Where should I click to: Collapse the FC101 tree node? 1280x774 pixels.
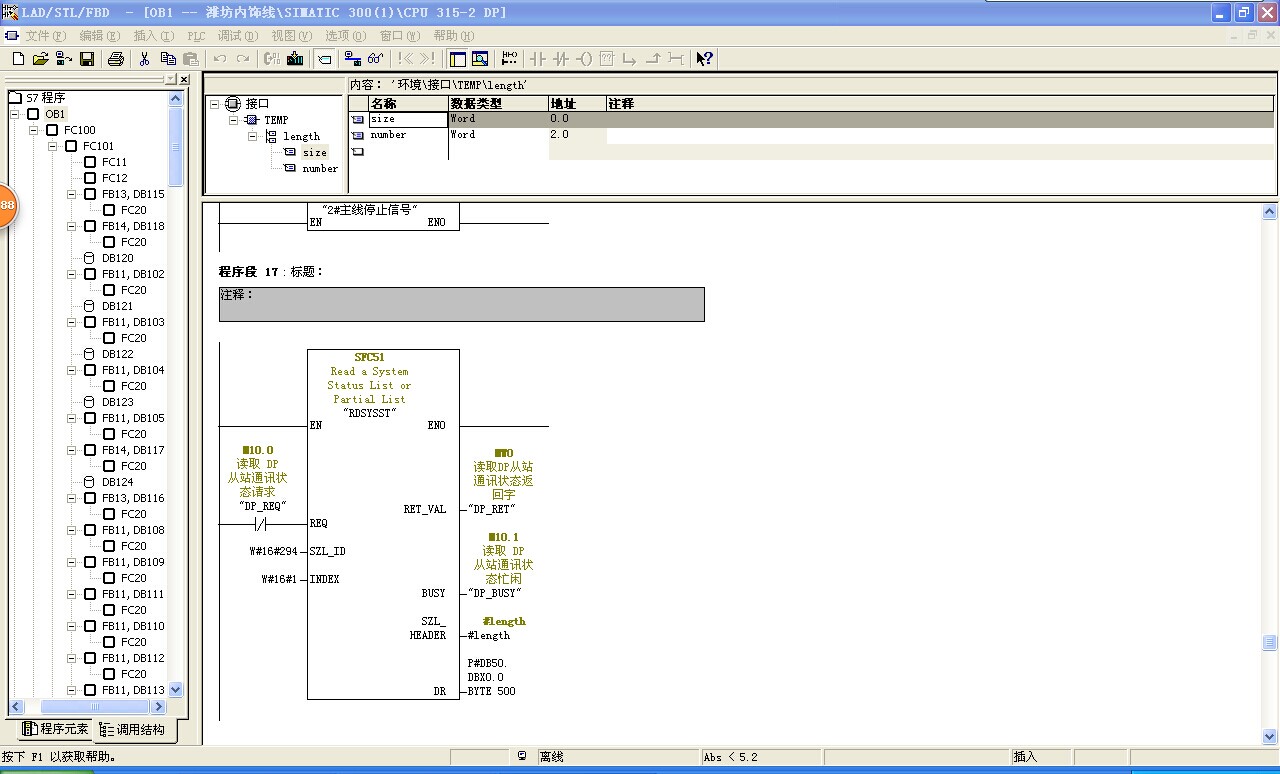tap(54, 146)
